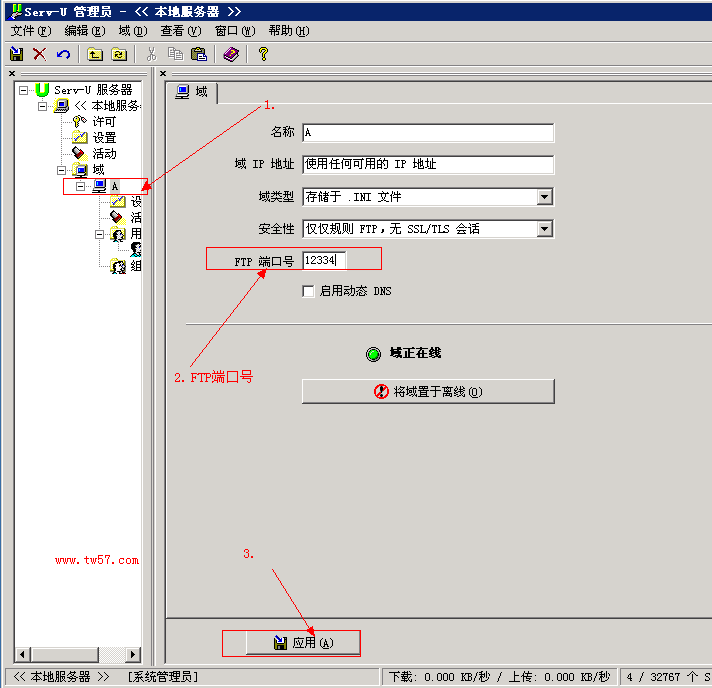Click the FTP 端口号 input field
The width and height of the screenshot is (712, 688).
(x=324, y=260)
